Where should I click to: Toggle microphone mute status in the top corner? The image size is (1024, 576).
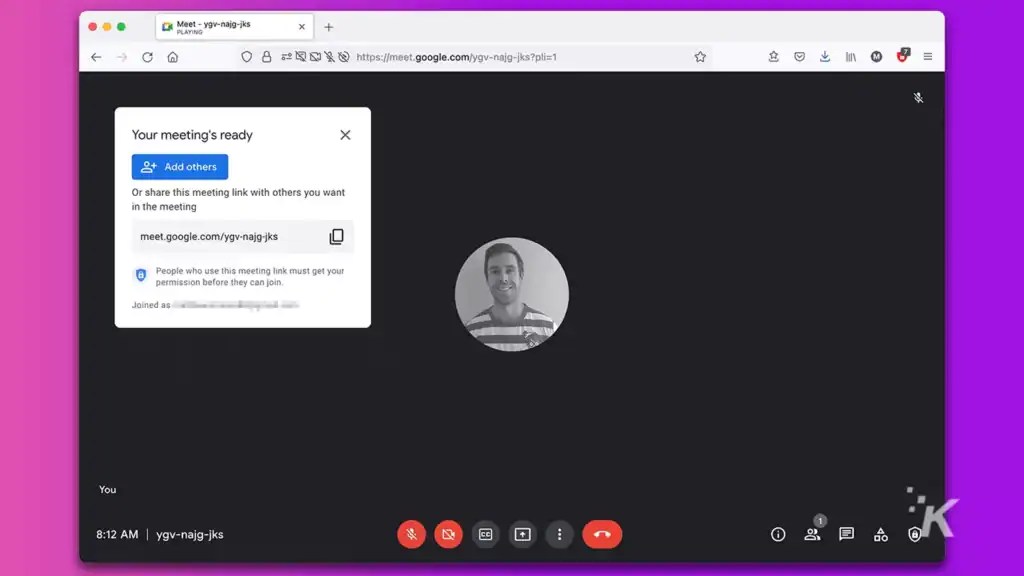[x=918, y=97]
